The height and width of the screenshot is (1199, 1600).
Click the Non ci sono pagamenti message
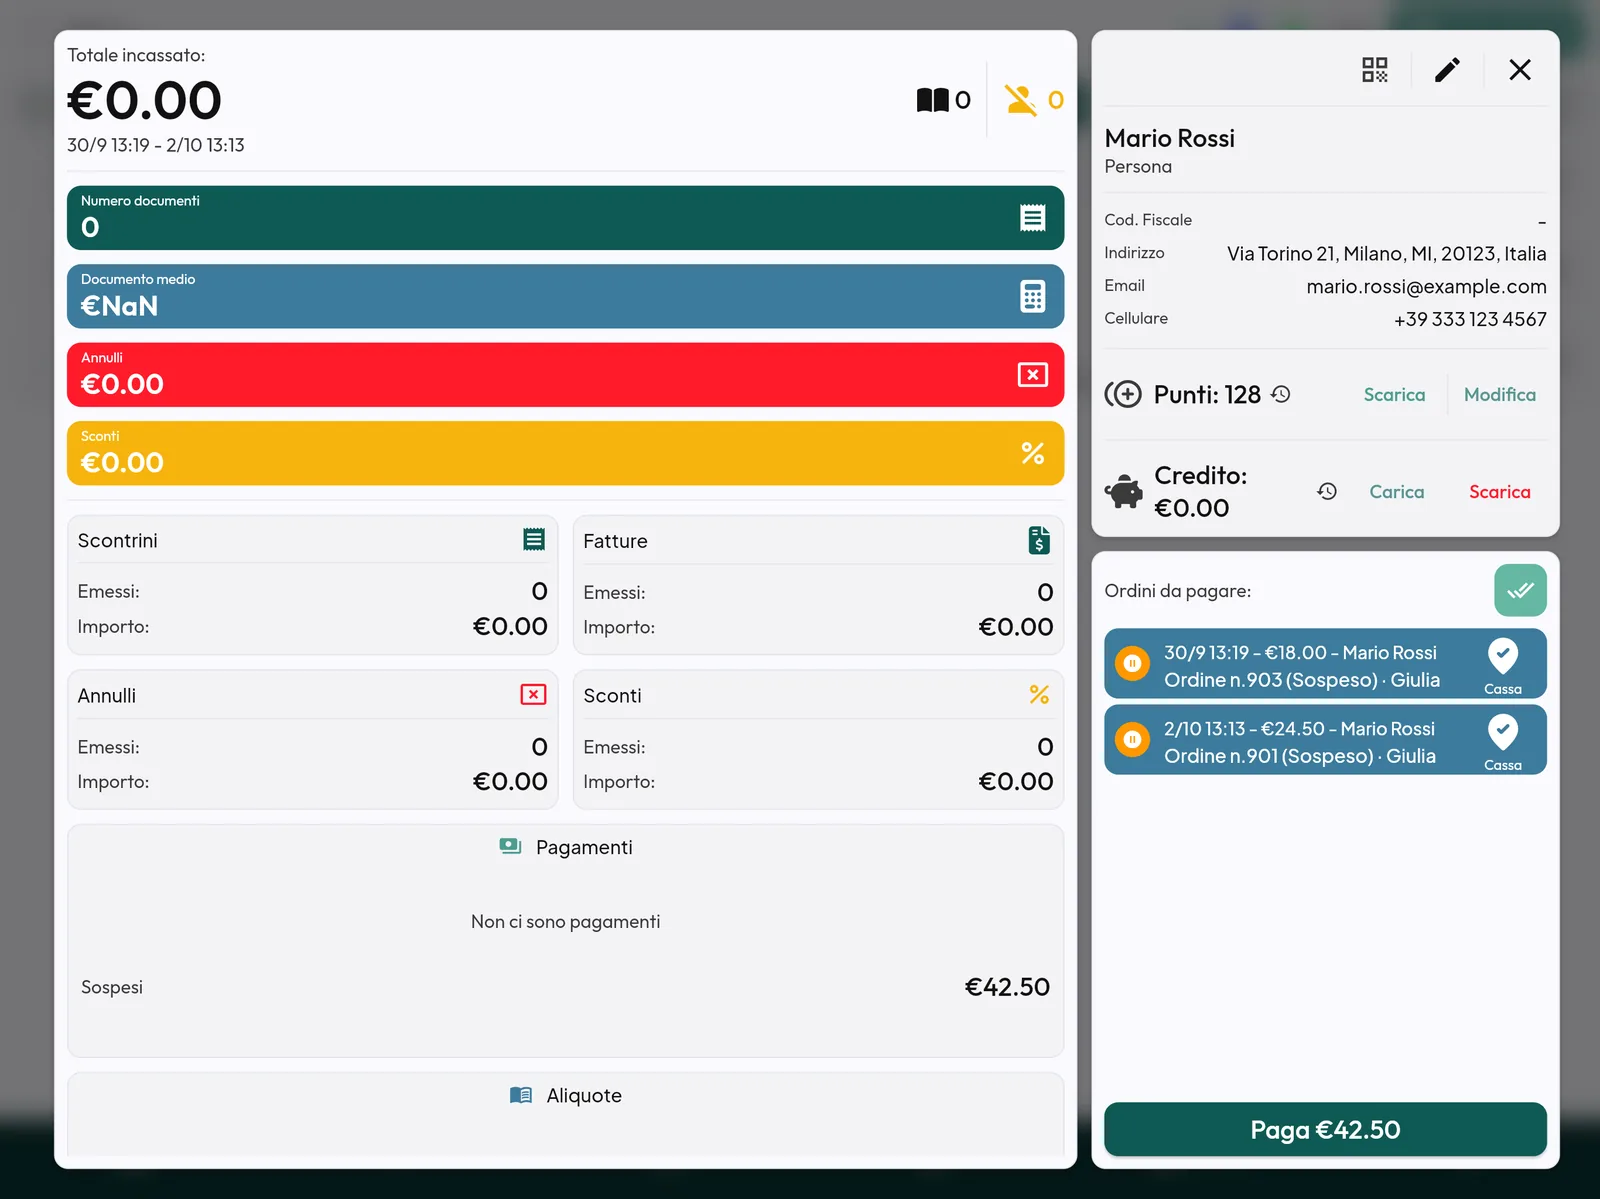coord(566,922)
